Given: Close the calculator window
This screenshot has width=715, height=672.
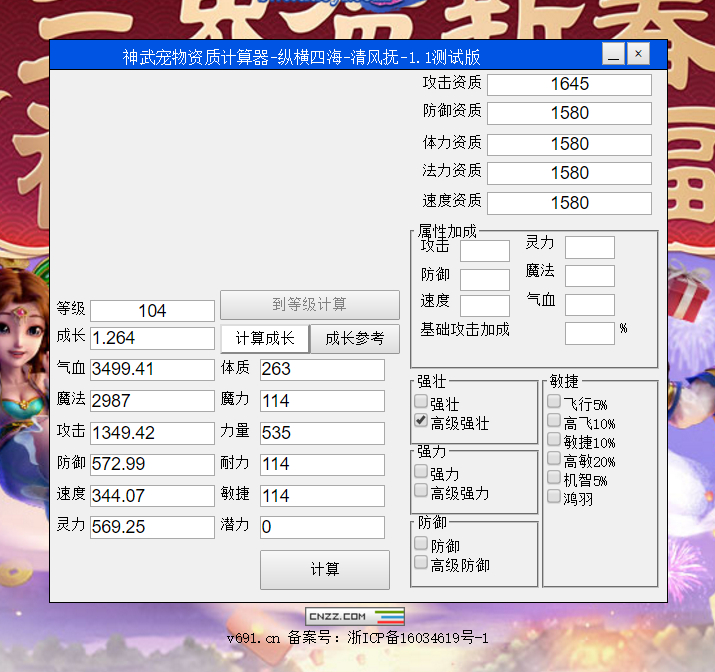Looking at the screenshot, I should click(x=638, y=54).
